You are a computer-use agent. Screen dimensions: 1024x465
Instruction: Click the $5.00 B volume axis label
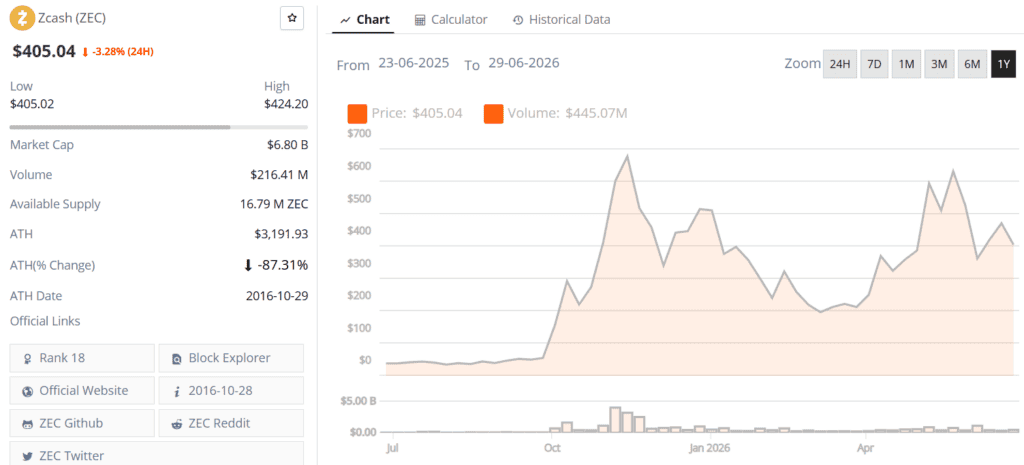click(x=360, y=400)
